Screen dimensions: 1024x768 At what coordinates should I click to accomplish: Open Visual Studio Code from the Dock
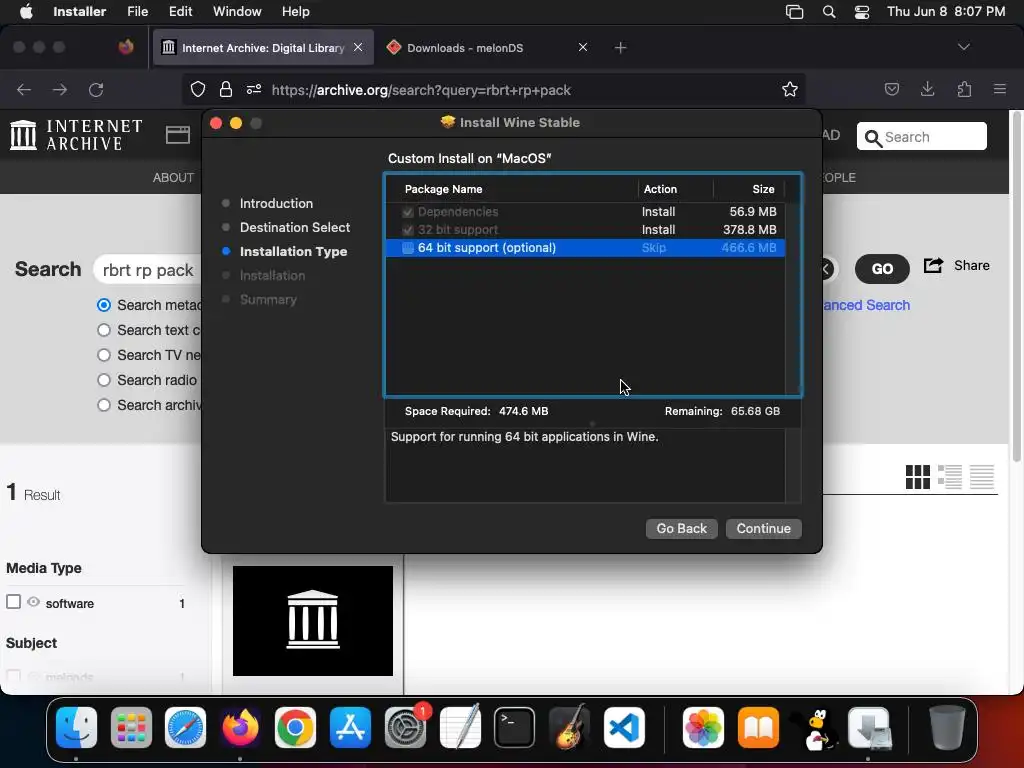[x=624, y=728]
